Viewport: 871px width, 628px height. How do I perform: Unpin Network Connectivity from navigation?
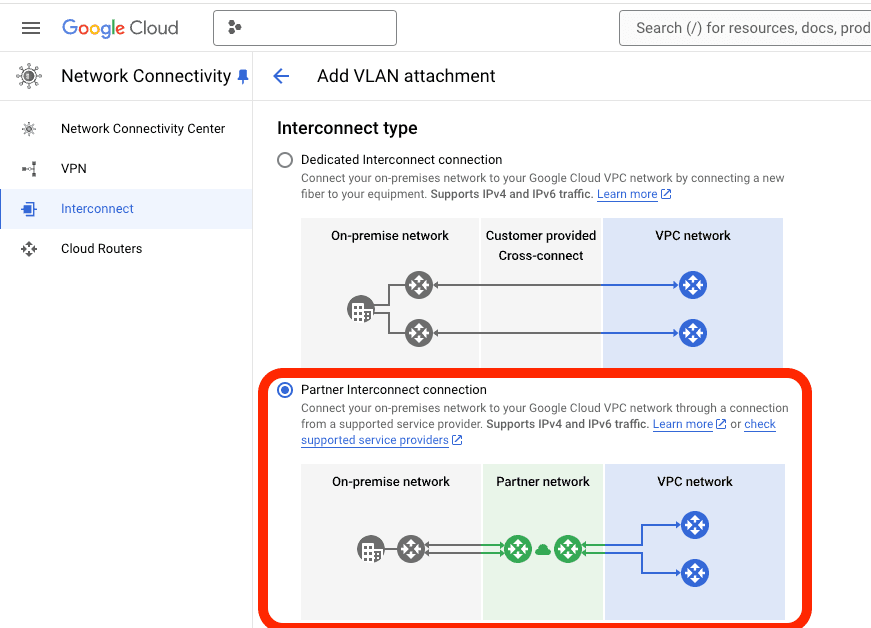point(242,75)
